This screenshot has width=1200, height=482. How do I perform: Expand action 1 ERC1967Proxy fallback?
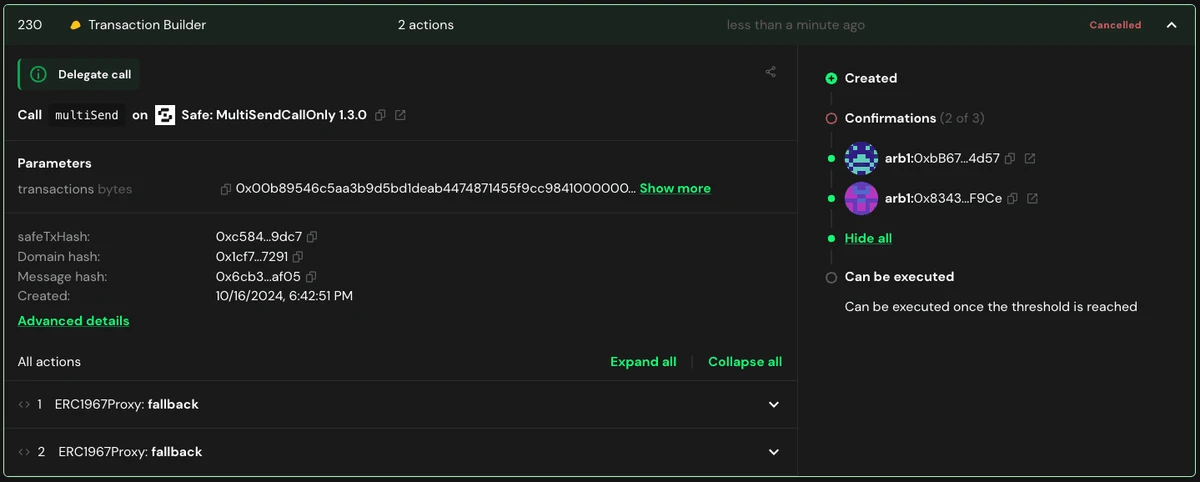tap(773, 405)
